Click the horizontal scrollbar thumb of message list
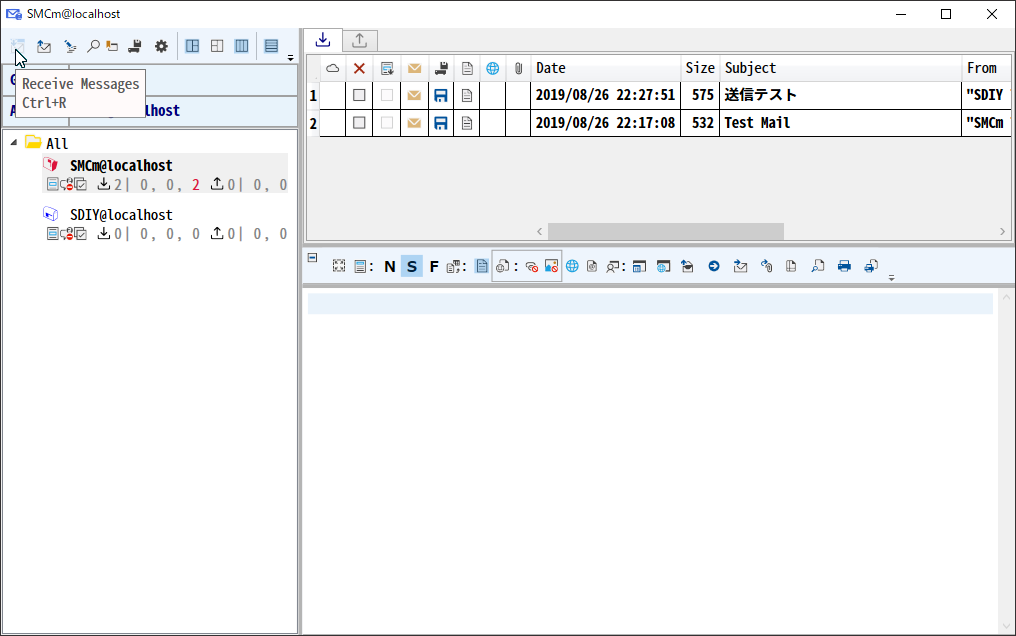Viewport: 1016px width, 636px height. pos(665,231)
